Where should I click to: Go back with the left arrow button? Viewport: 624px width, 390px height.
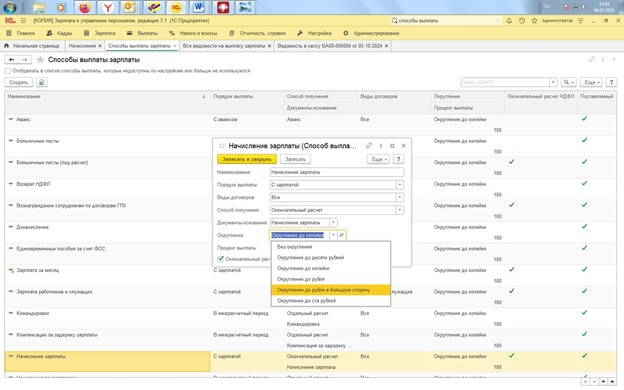[x=12, y=60]
